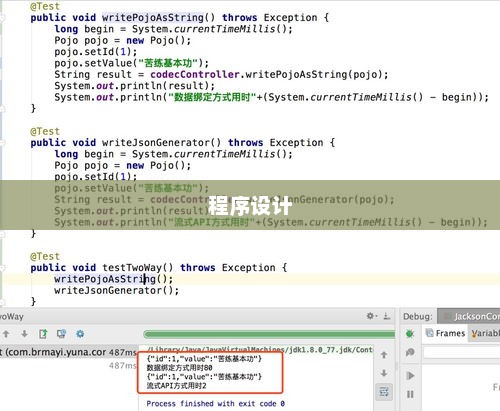
Task: Pause program in the Debug panel
Action: point(410,394)
